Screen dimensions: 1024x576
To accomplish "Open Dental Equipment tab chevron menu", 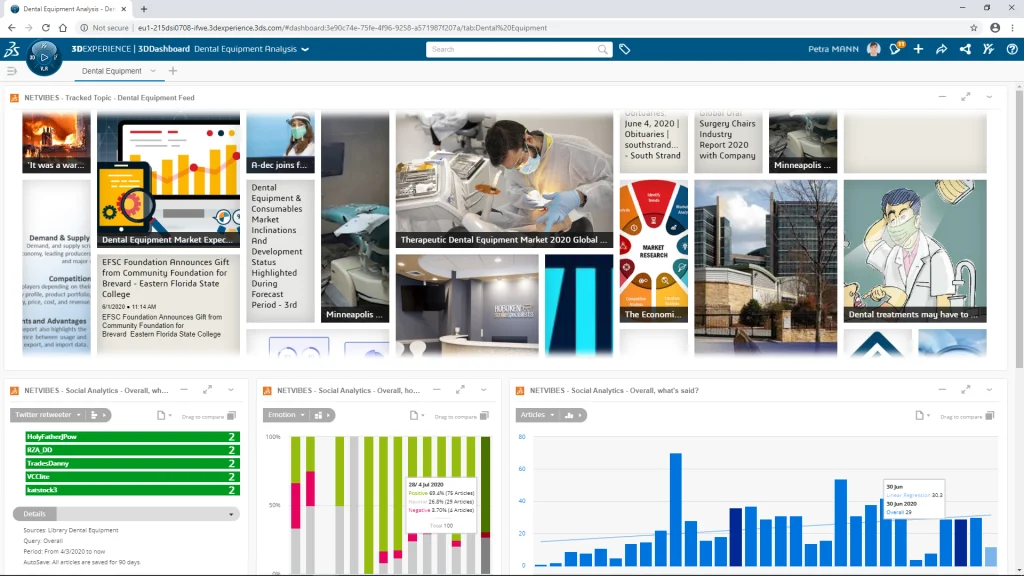I will [153, 71].
